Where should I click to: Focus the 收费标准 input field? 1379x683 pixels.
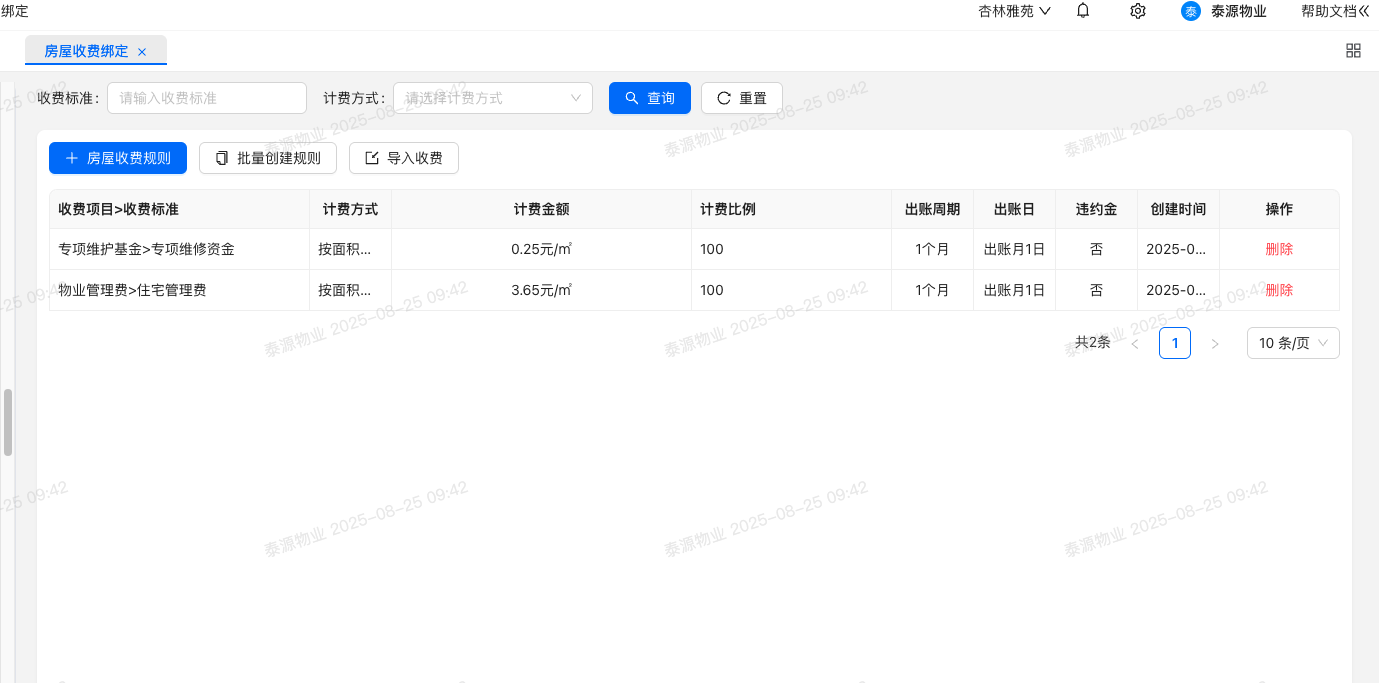pyautogui.click(x=206, y=98)
